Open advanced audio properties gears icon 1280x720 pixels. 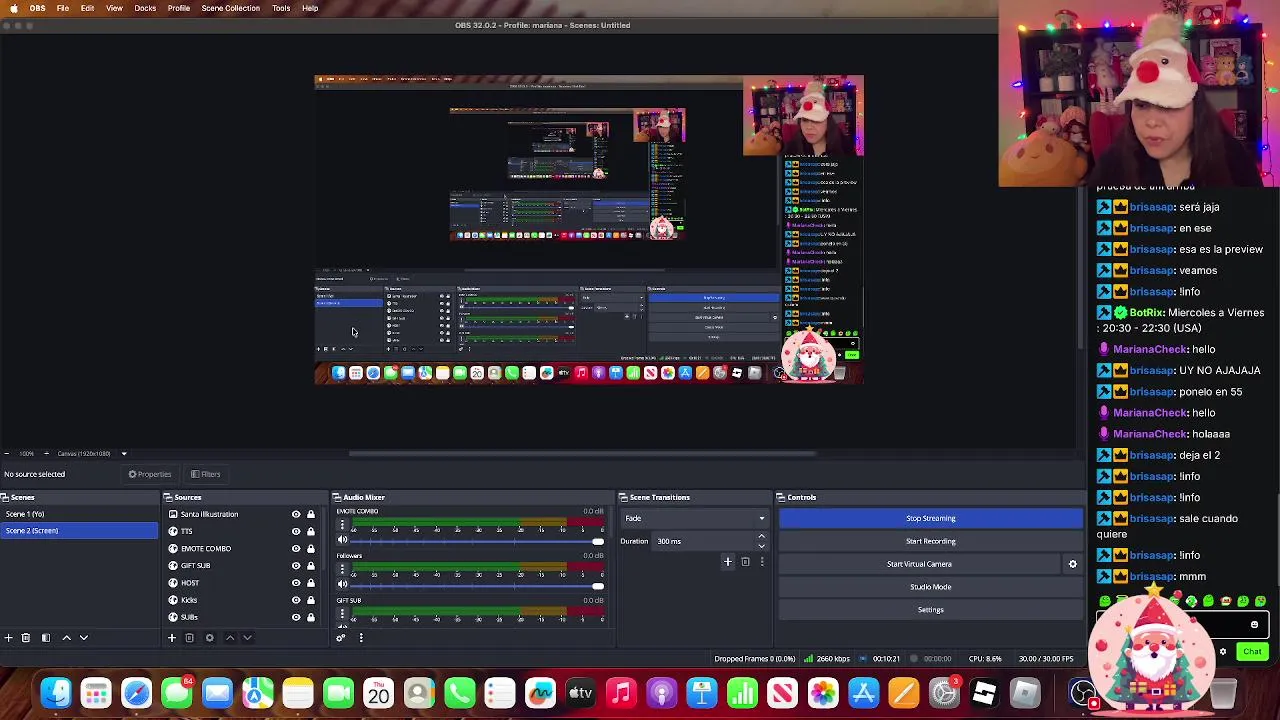click(340, 638)
